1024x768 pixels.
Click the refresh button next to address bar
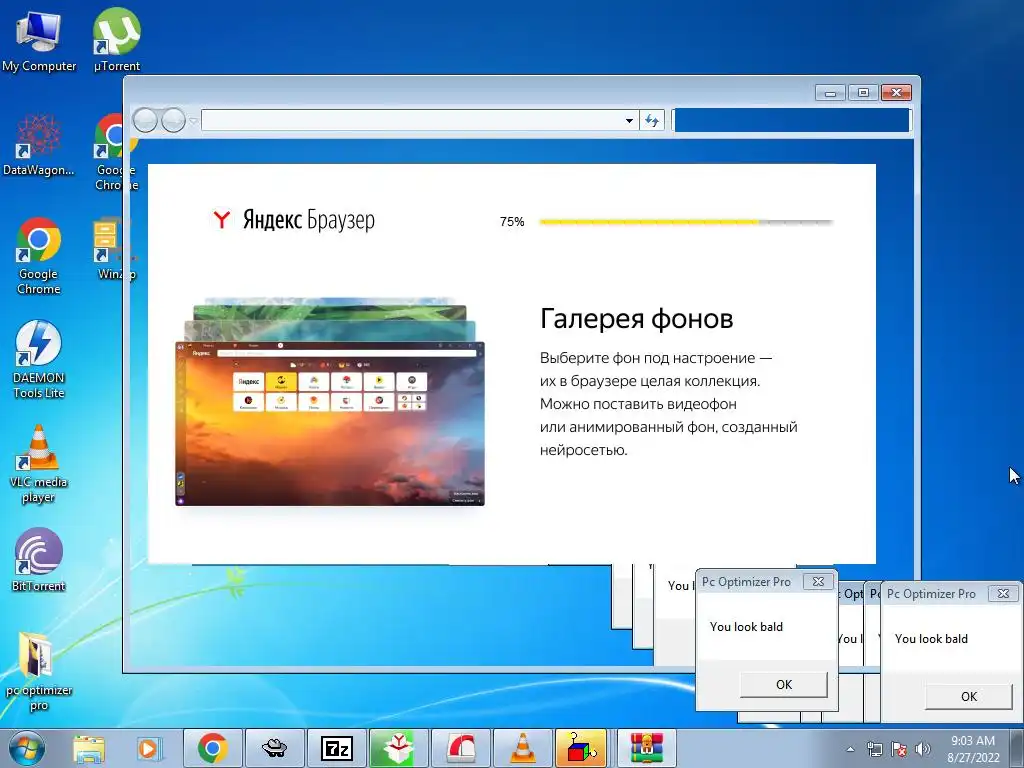(x=652, y=120)
